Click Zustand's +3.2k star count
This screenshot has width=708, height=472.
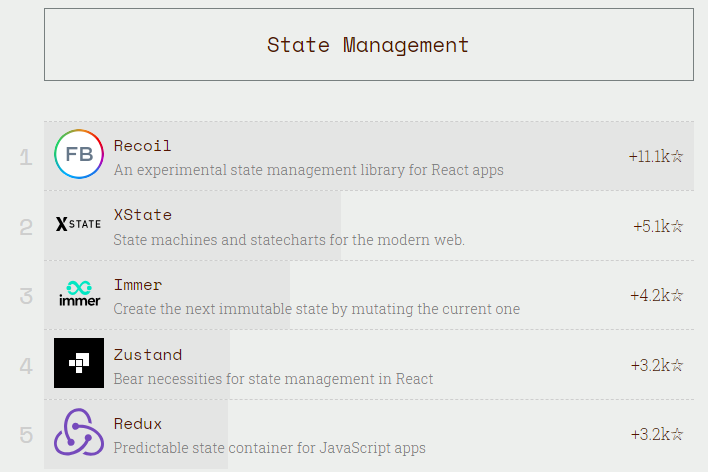[x=657, y=365]
